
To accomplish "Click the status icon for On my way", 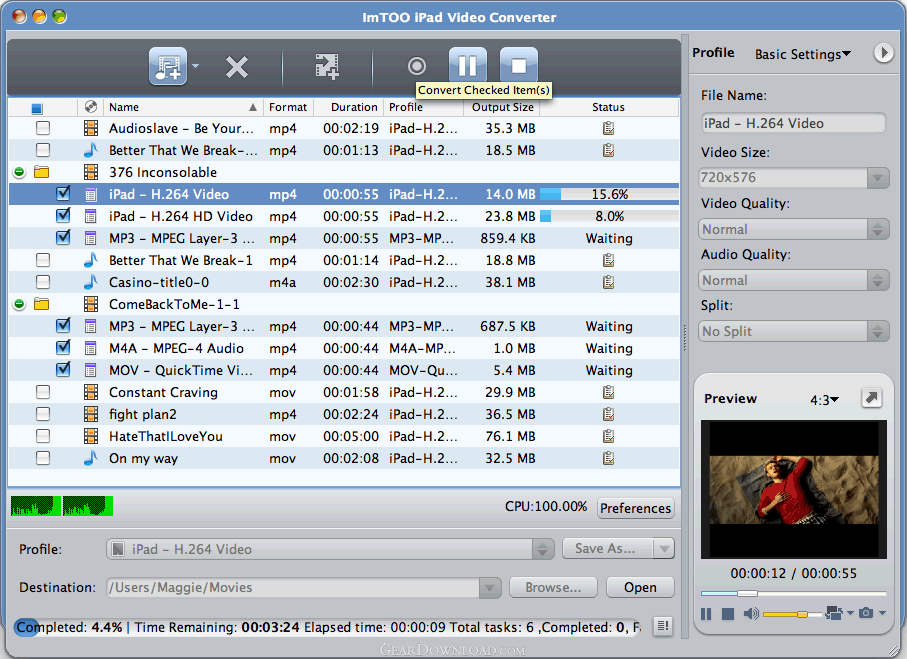I will [x=608, y=458].
